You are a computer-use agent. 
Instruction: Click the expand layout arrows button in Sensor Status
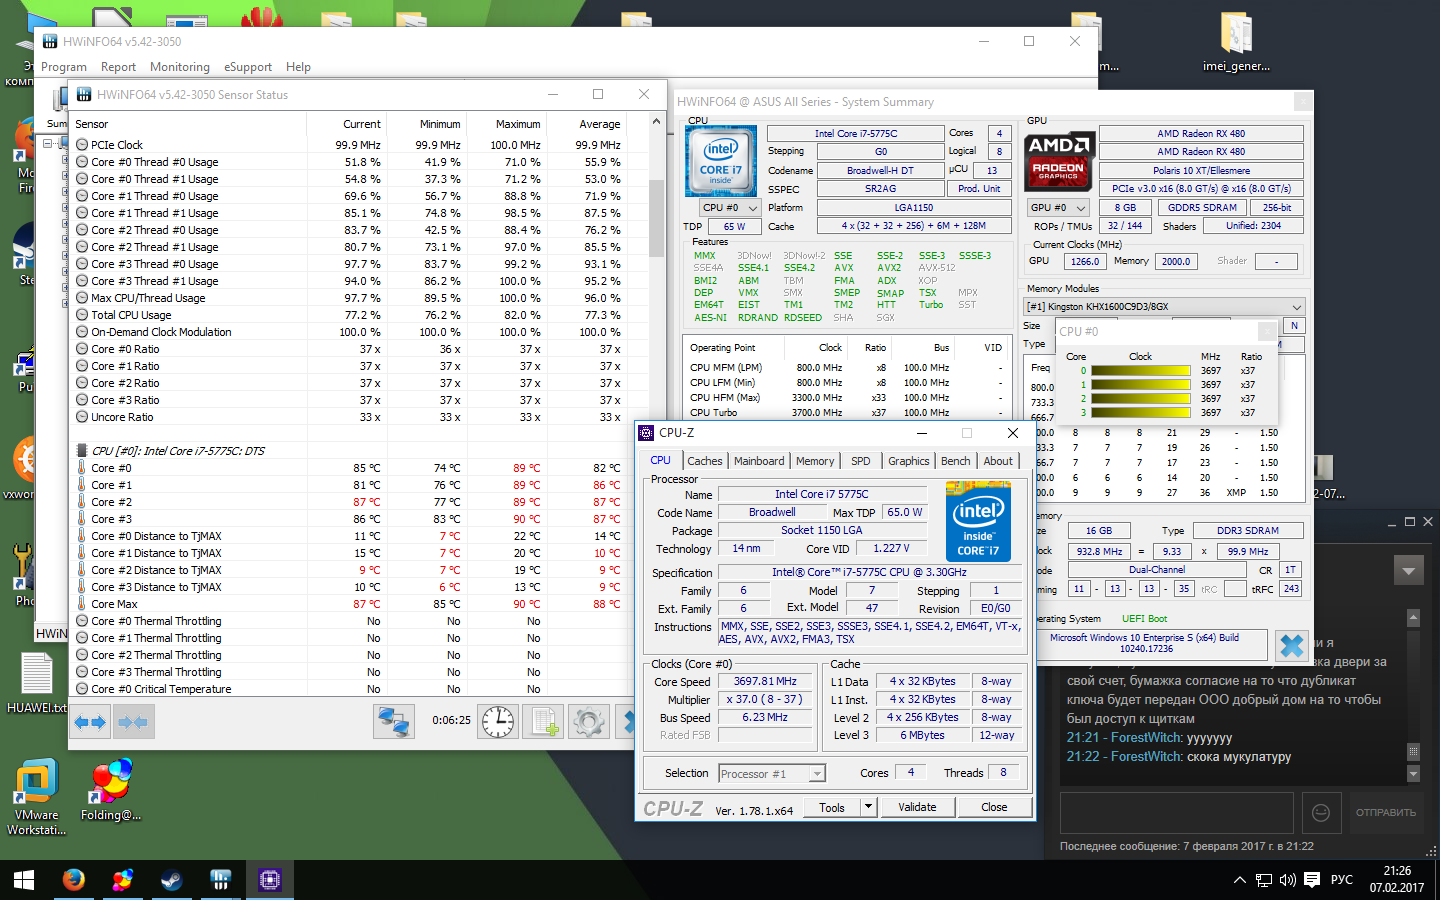(x=90, y=721)
